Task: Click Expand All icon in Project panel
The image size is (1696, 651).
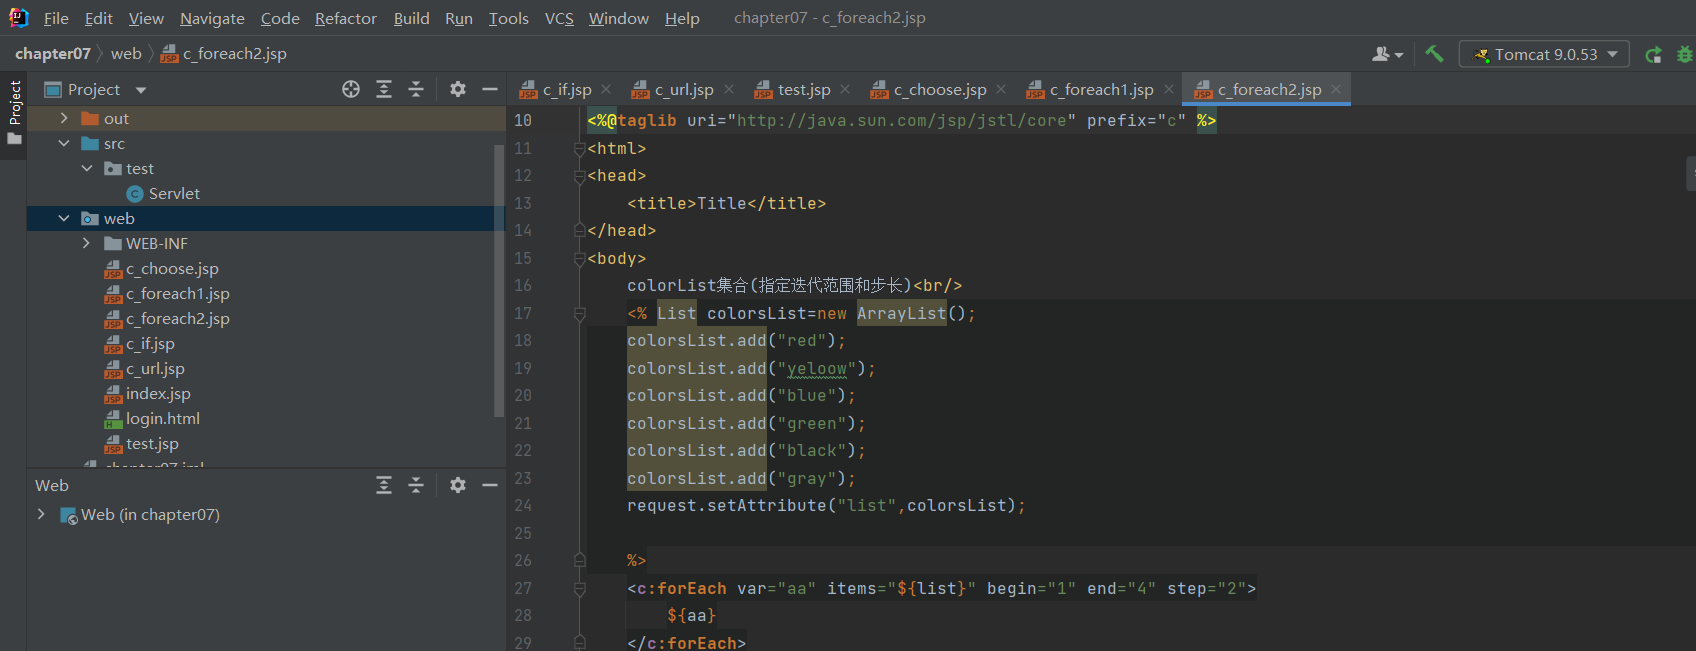Action: click(384, 89)
